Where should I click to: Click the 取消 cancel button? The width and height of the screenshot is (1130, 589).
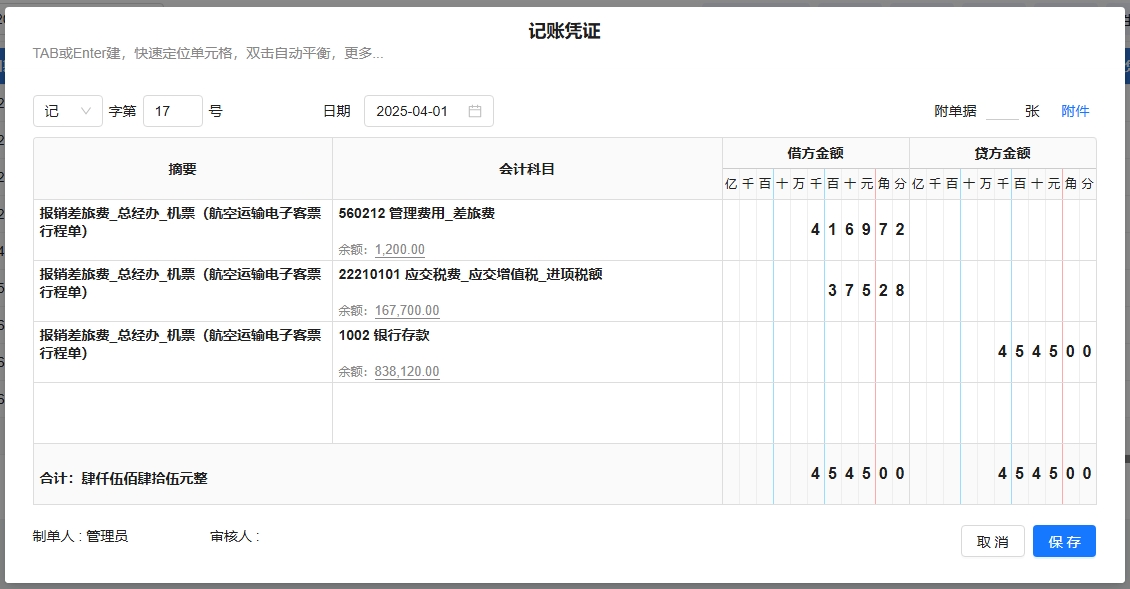point(992,541)
